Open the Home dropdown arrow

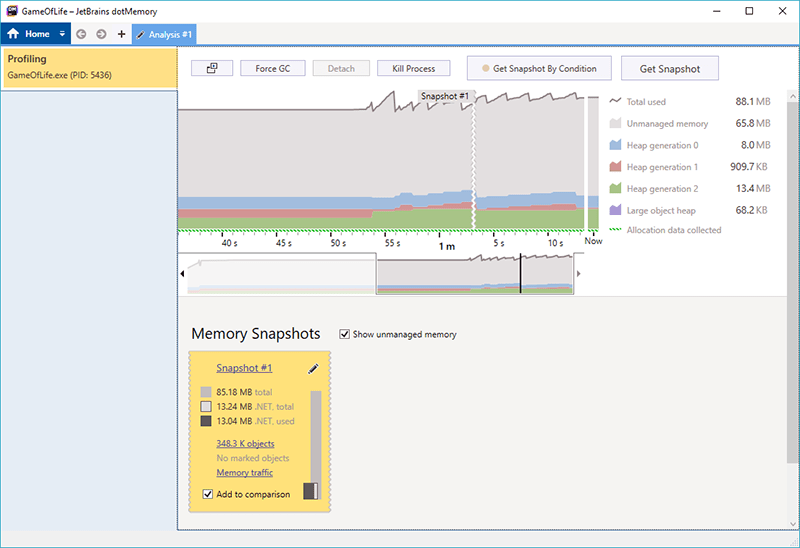[62, 34]
